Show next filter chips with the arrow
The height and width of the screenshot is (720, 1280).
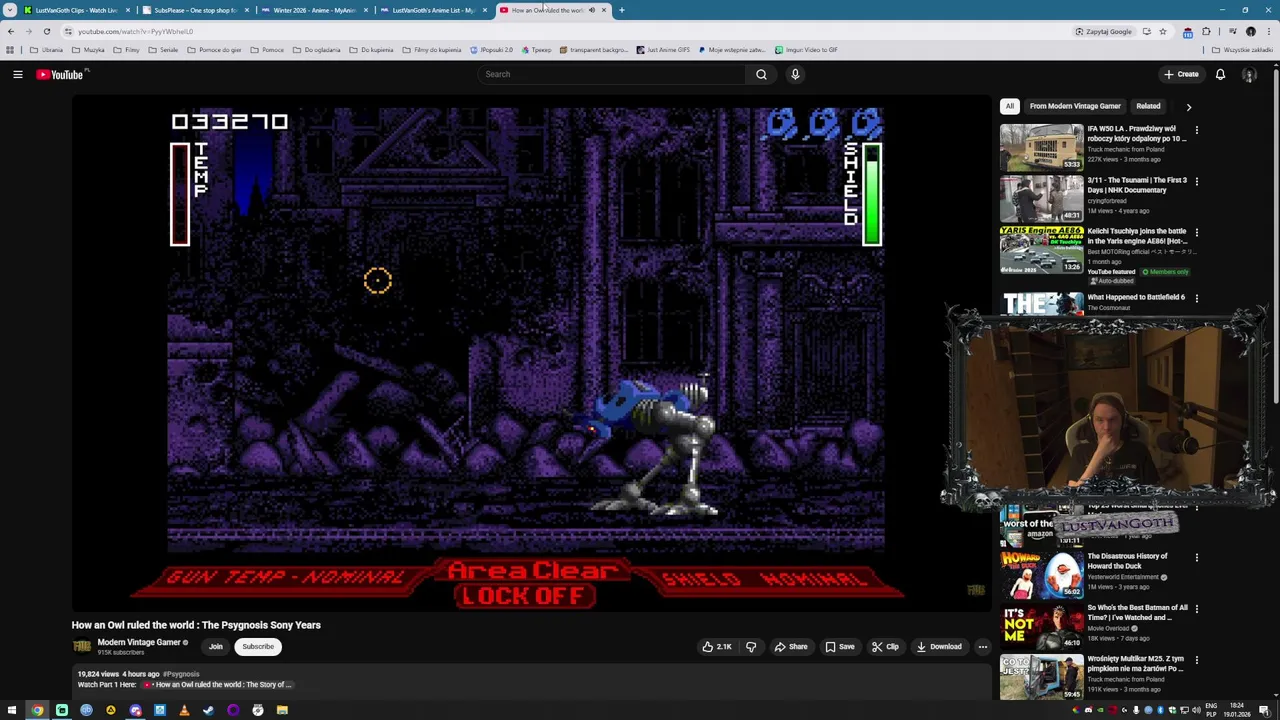pyautogui.click(x=1188, y=106)
